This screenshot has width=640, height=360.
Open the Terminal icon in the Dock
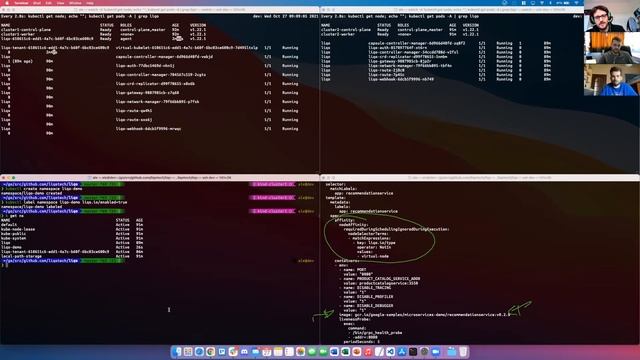(413, 351)
